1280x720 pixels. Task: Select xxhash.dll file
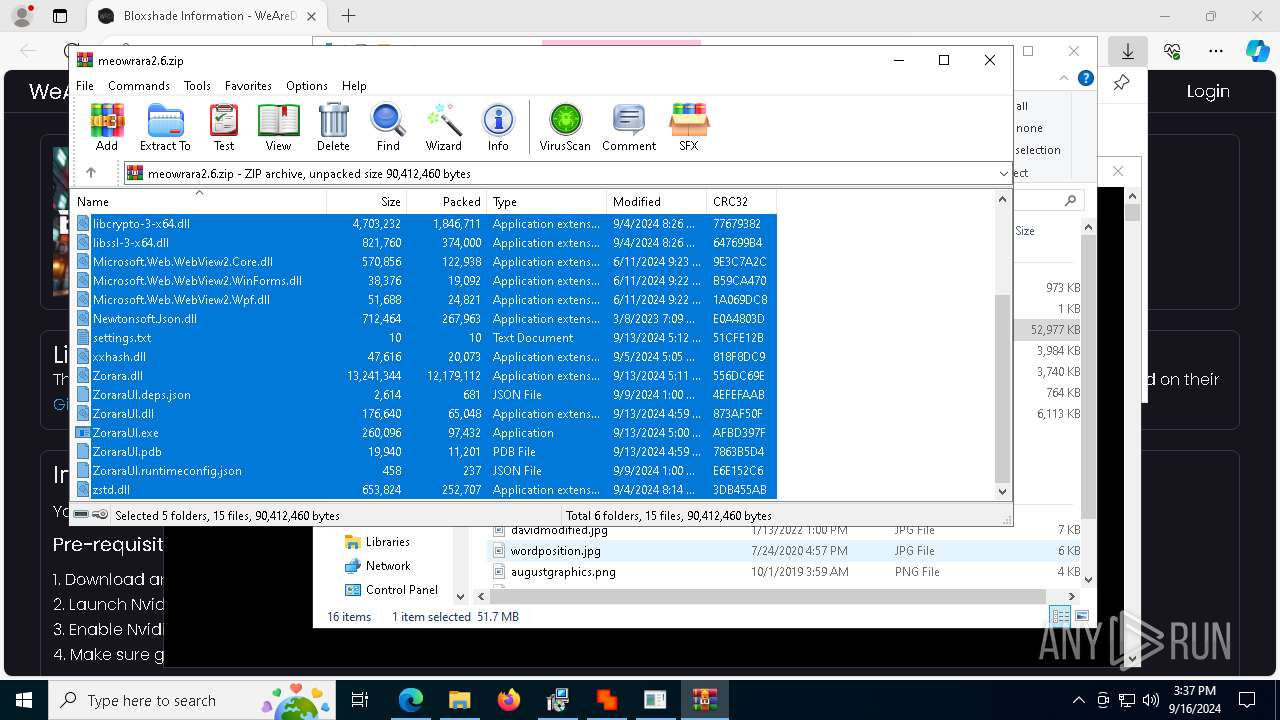(x=425, y=357)
